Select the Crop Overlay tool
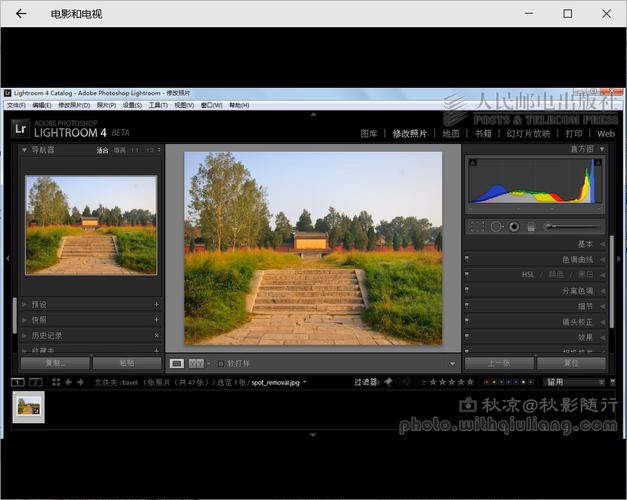The height and width of the screenshot is (500, 627). click(477, 227)
